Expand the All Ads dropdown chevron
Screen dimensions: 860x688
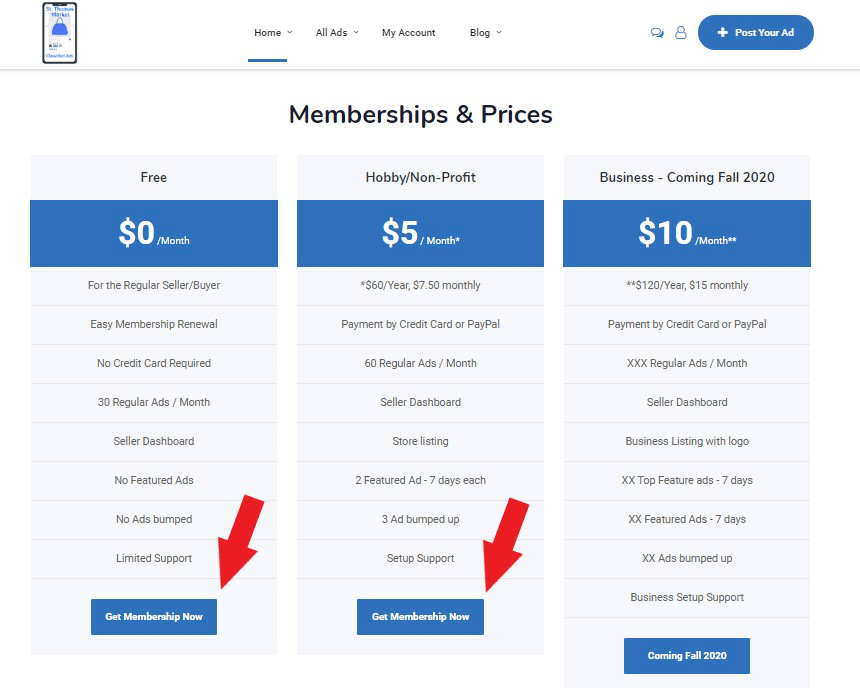[356, 32]
